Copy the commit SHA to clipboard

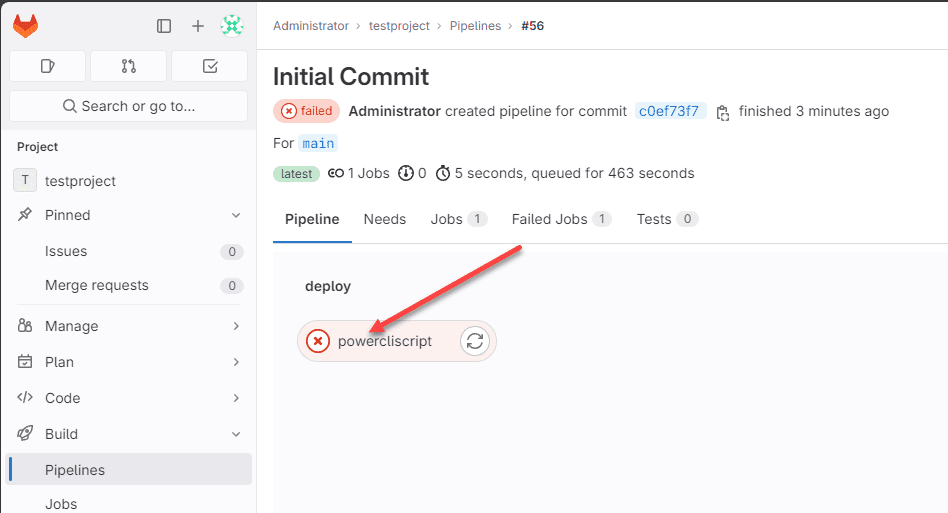point(723,112)
